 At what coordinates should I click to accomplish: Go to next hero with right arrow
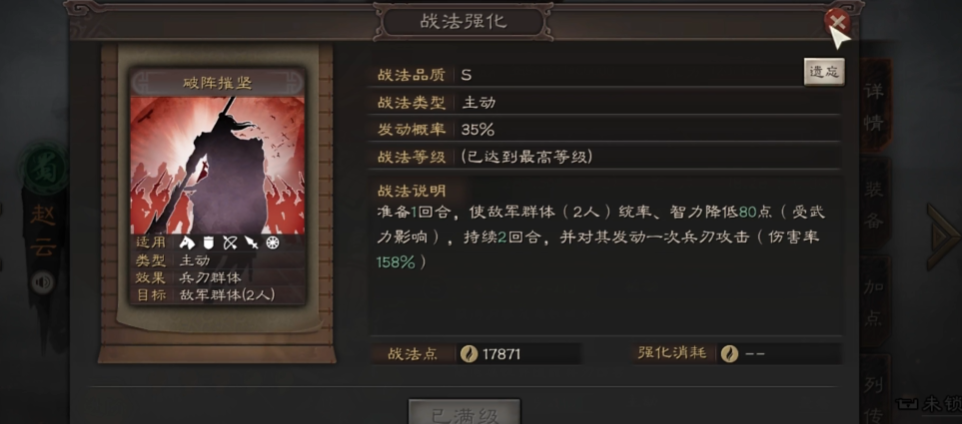943,236
